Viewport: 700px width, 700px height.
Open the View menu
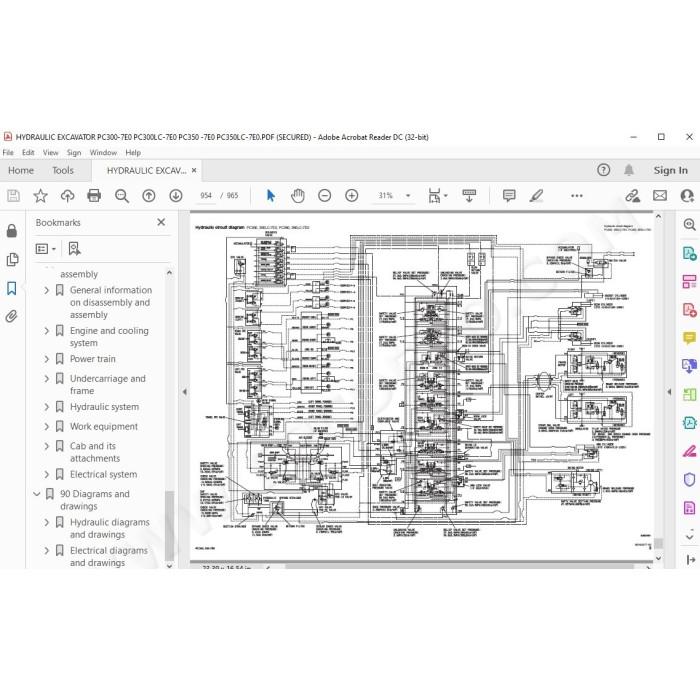coord(50,153)
